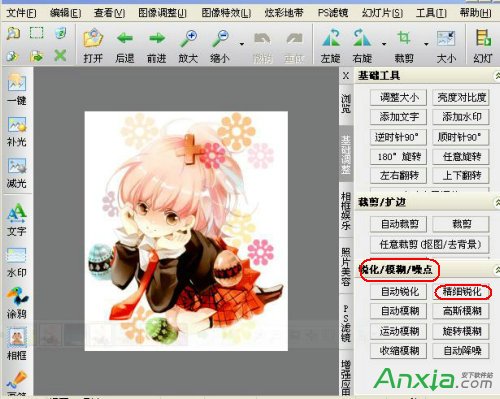
Task: Open the dropdown arrow beside 右旋
Action: 384,44
